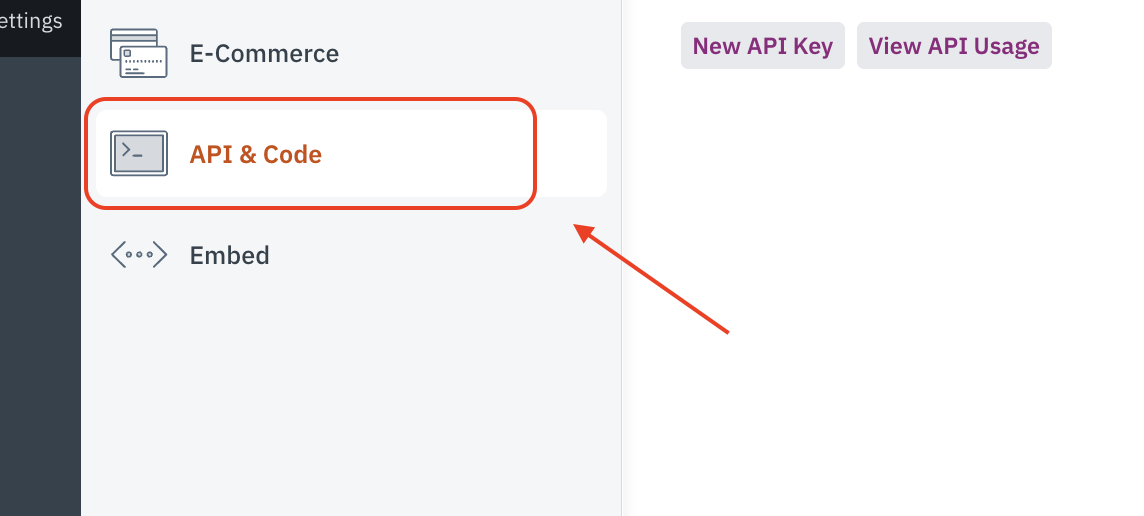Click the stacked cards icon beside E-Commerce
The image size is (1144, 516).
139,53
